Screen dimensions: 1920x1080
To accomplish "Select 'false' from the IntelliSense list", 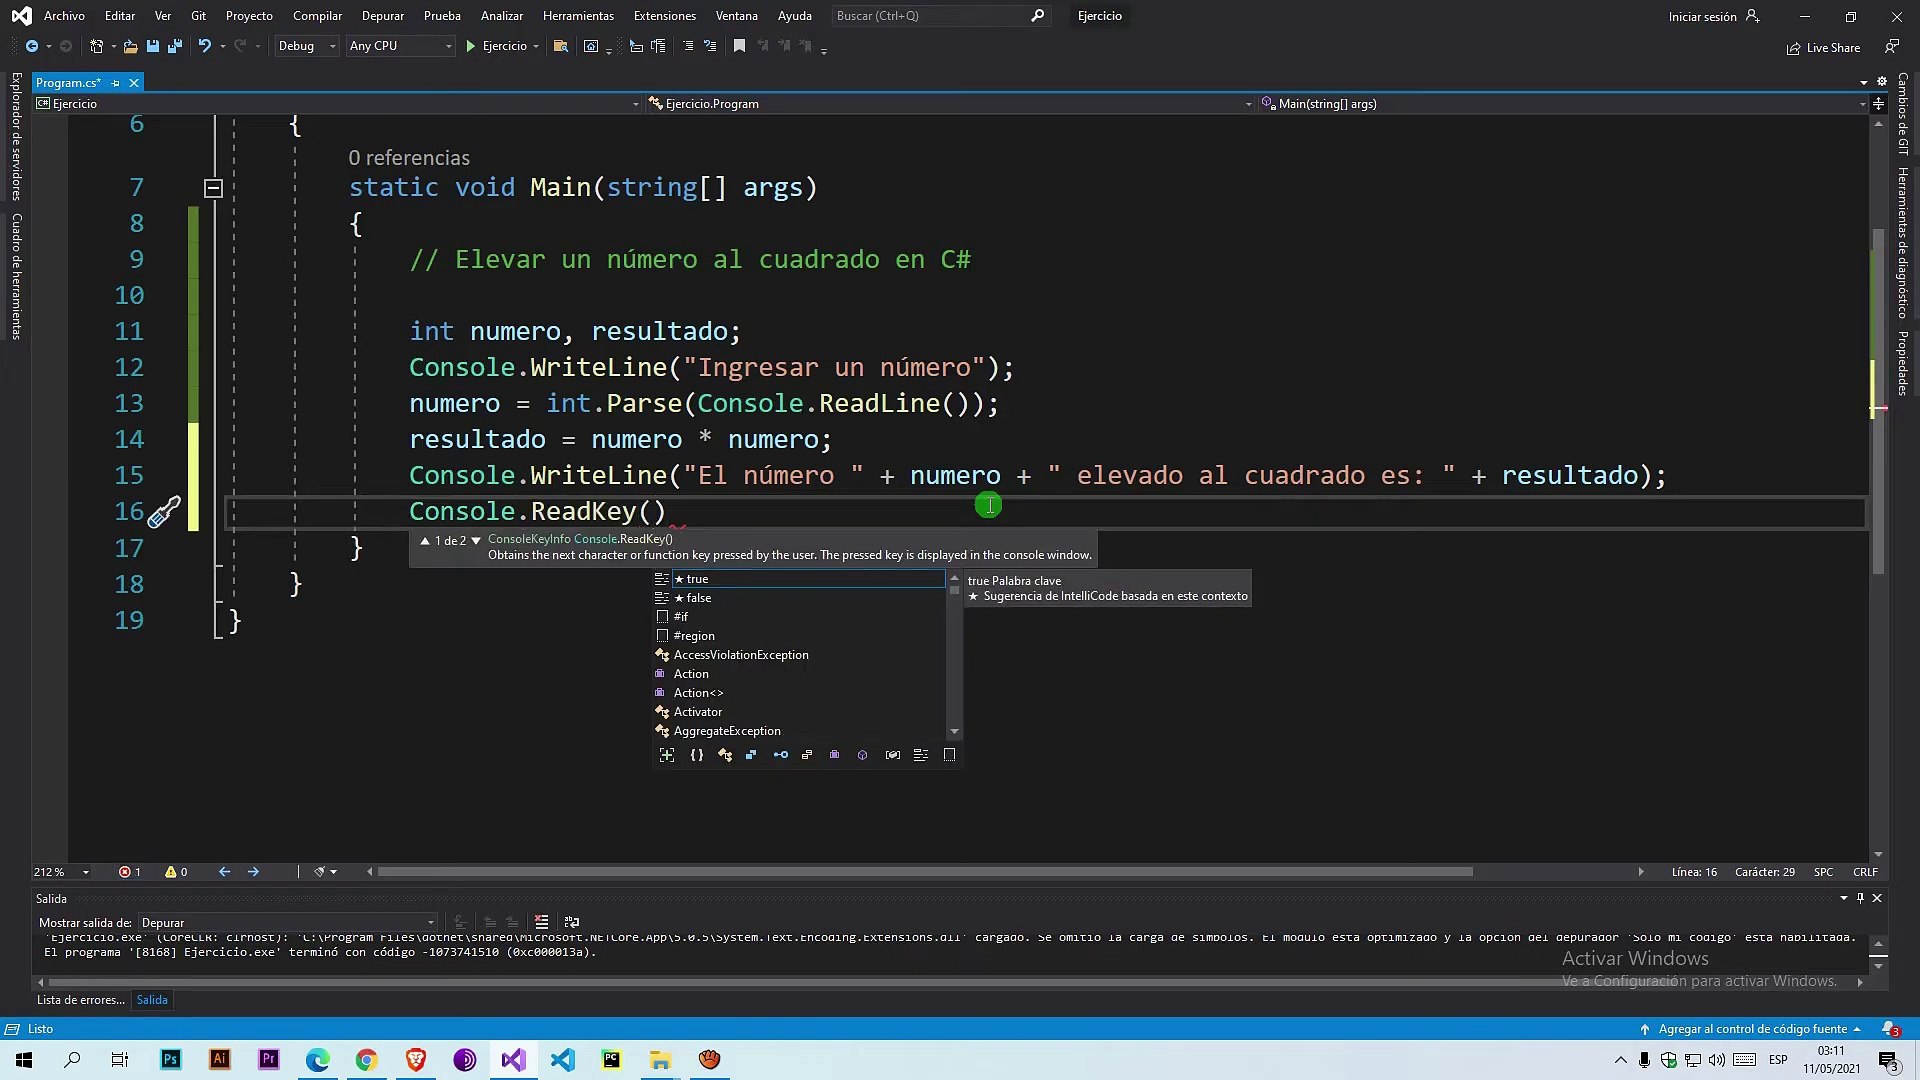I will pyautogui.click(x=699, y=598).
